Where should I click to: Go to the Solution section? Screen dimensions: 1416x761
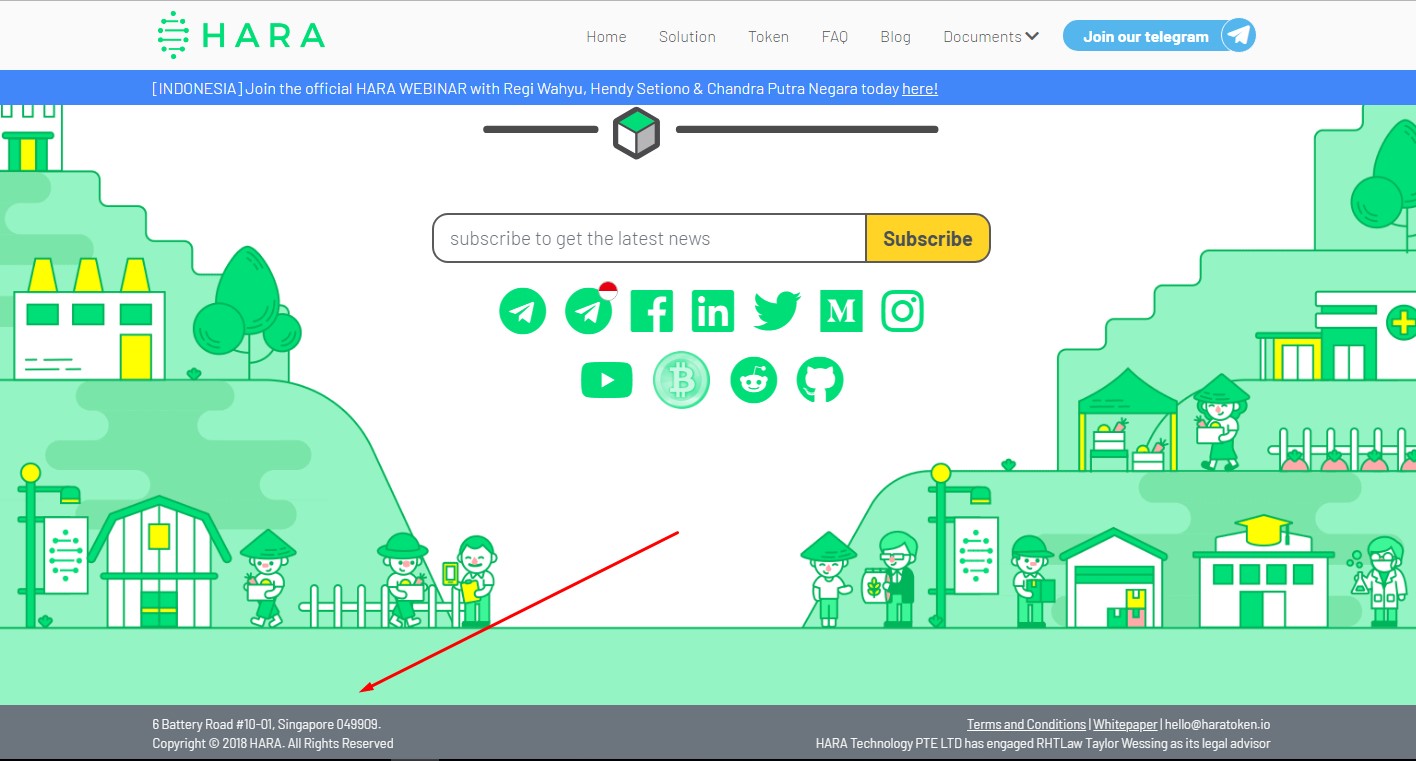687,37
